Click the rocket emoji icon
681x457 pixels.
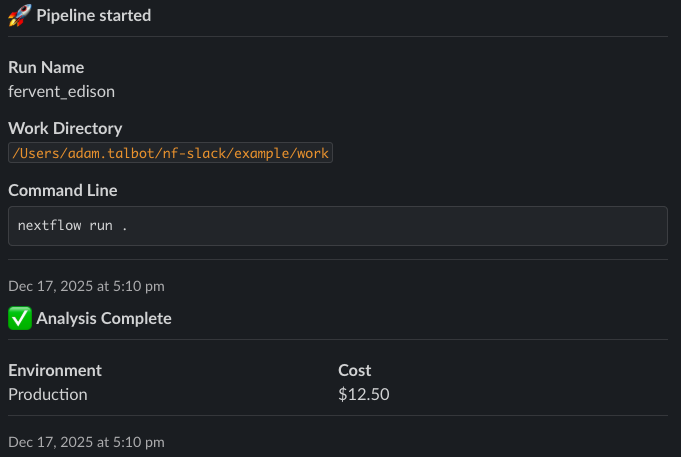pos(19,15)
